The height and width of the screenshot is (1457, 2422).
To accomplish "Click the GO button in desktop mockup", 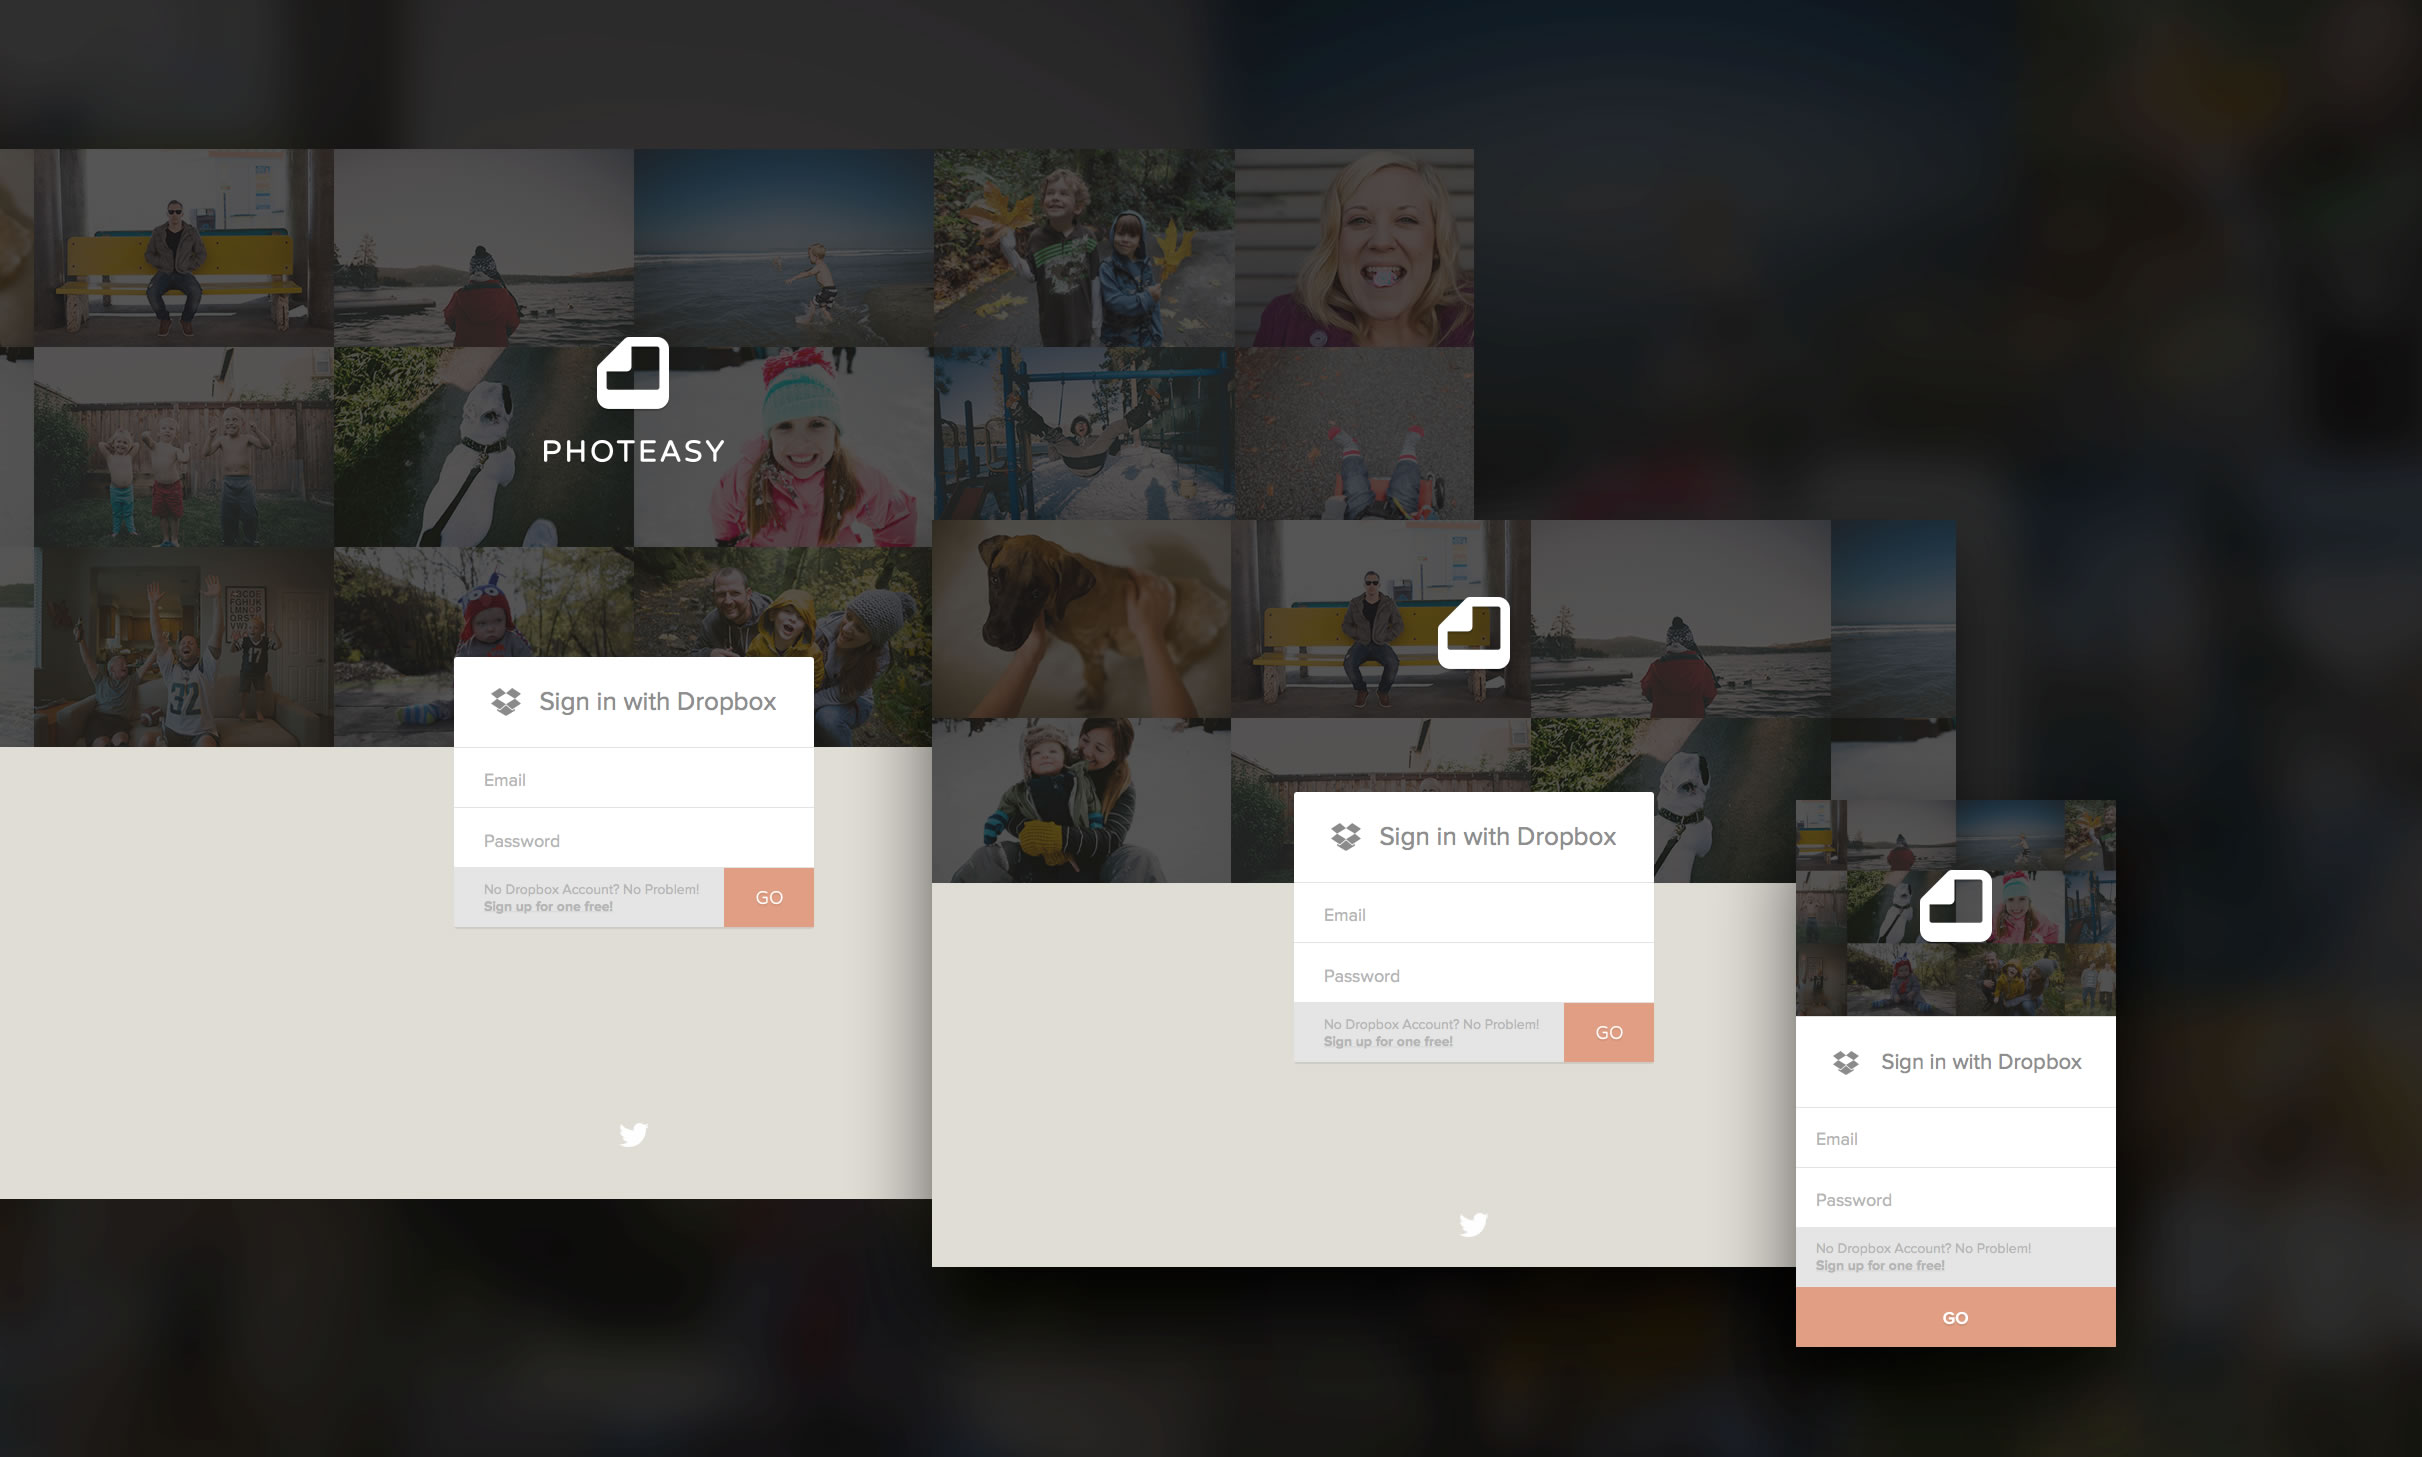I will (769, 897).
